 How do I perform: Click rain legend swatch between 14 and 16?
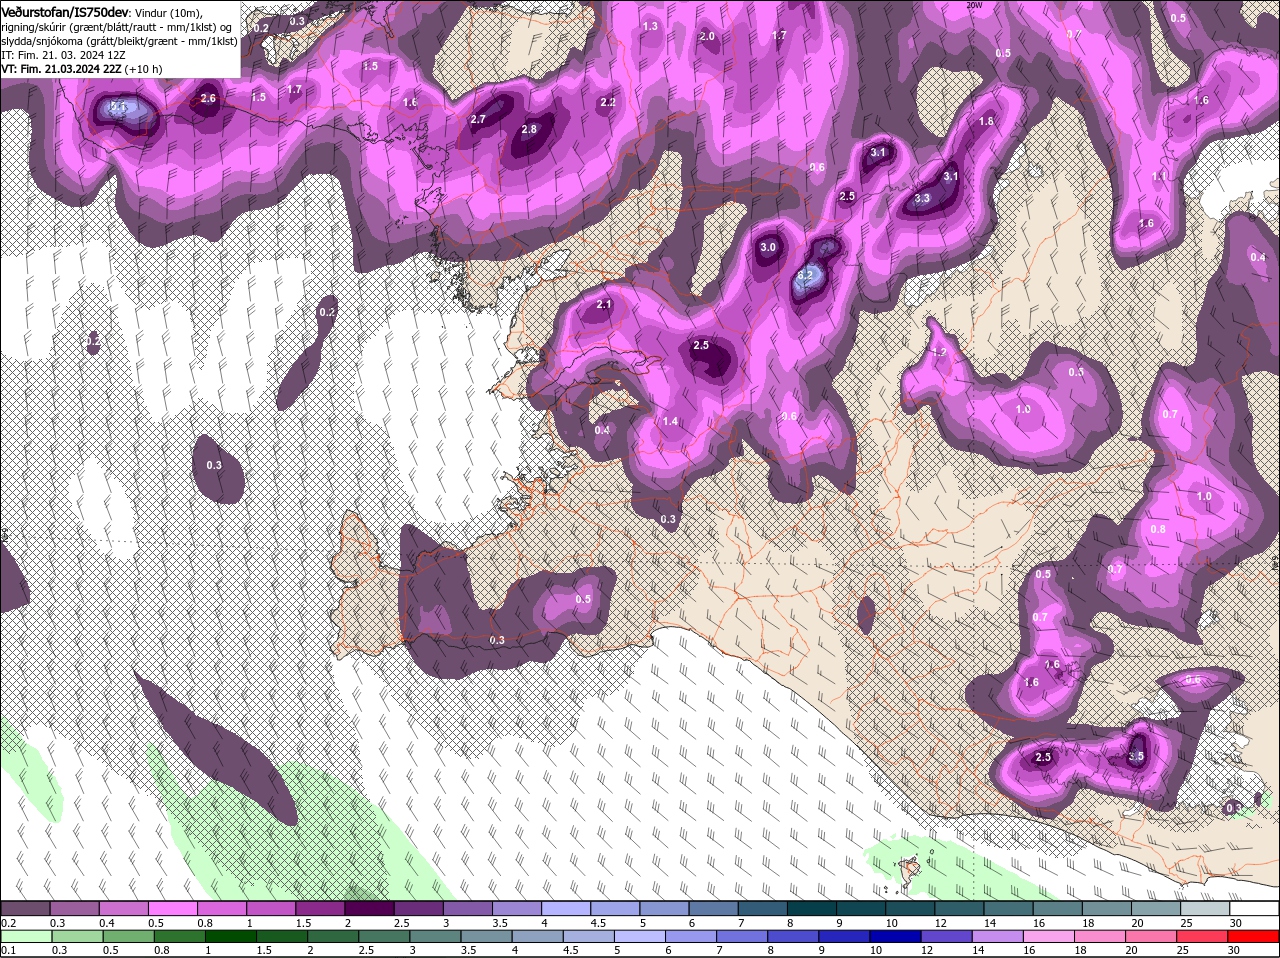point(998,936)
